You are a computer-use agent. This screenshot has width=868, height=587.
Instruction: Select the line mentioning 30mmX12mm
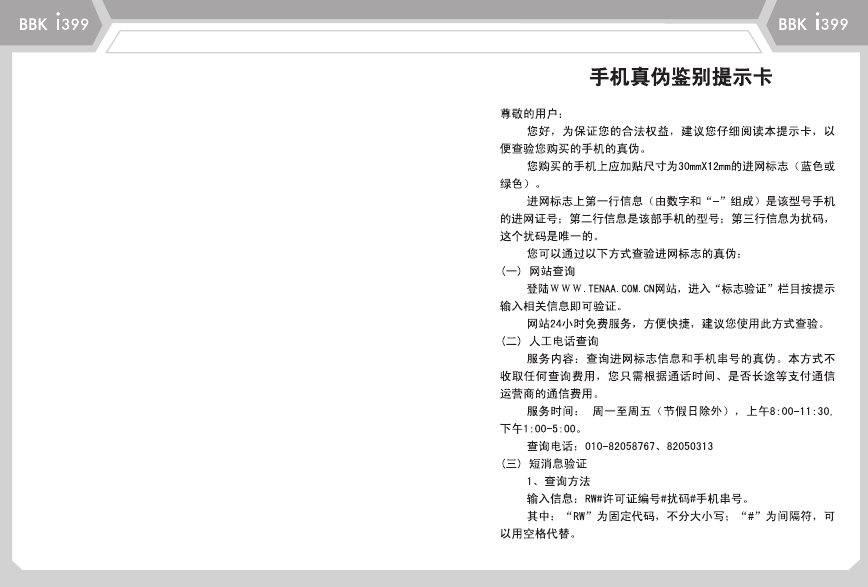point(680,166)
